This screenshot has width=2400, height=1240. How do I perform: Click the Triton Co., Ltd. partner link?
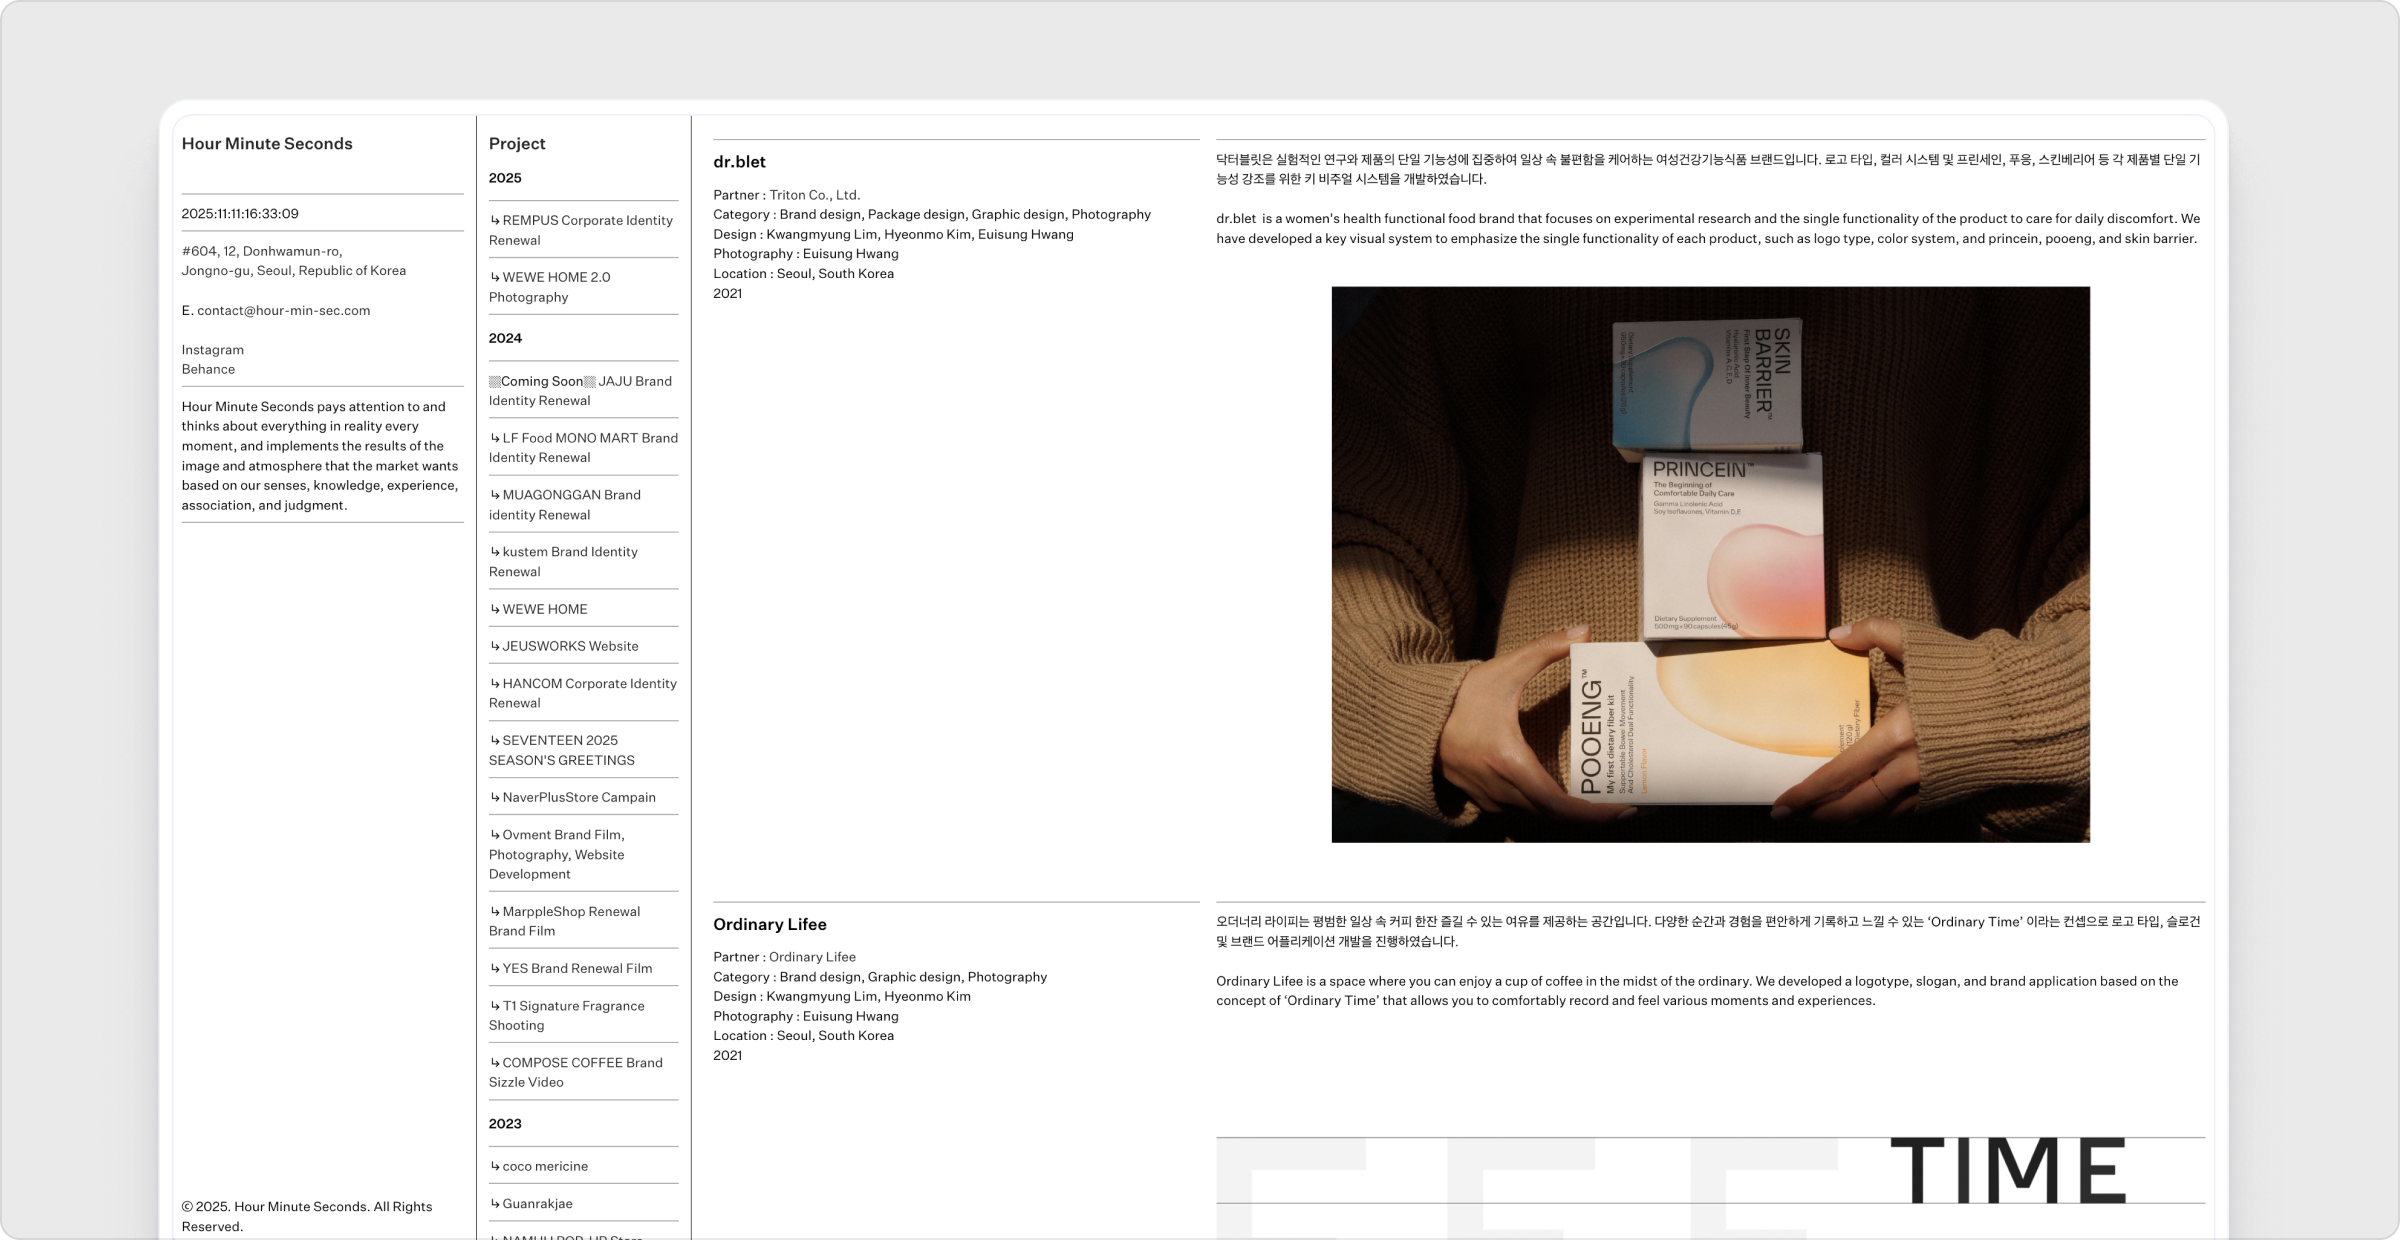[x=814, y=195]
